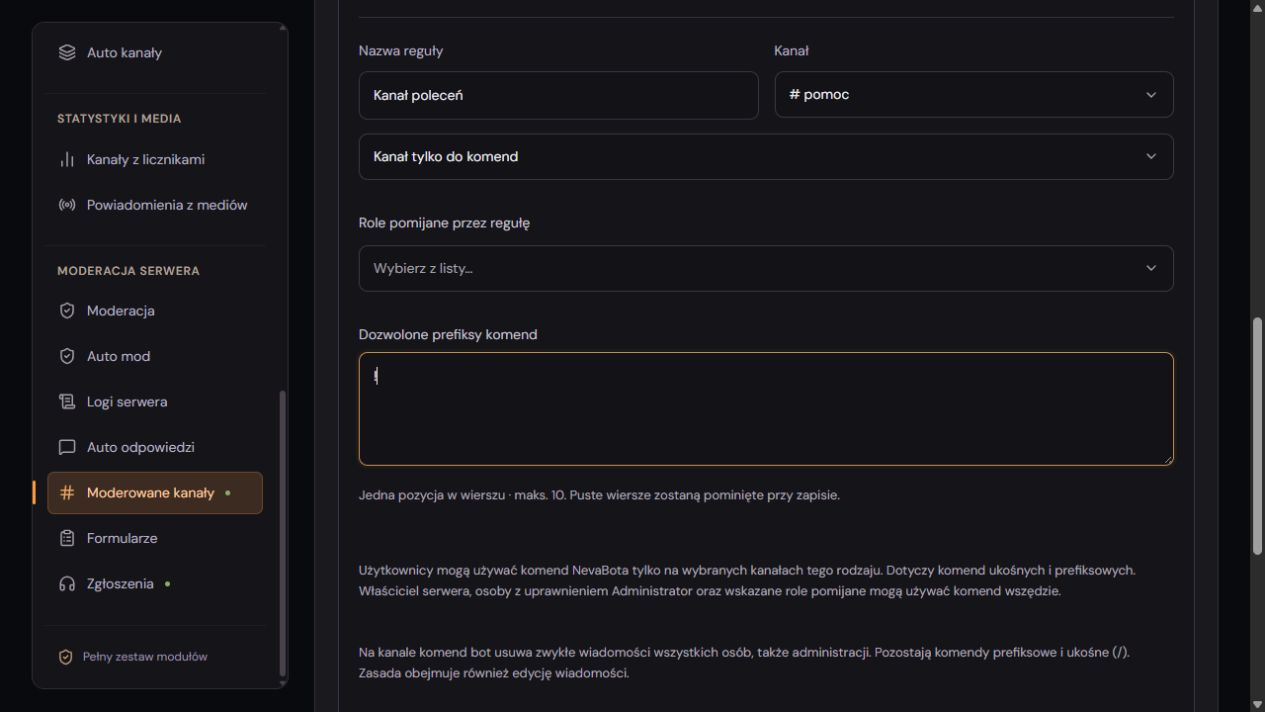Click the scroll icon beside Logi serwera

pos(67,402)
